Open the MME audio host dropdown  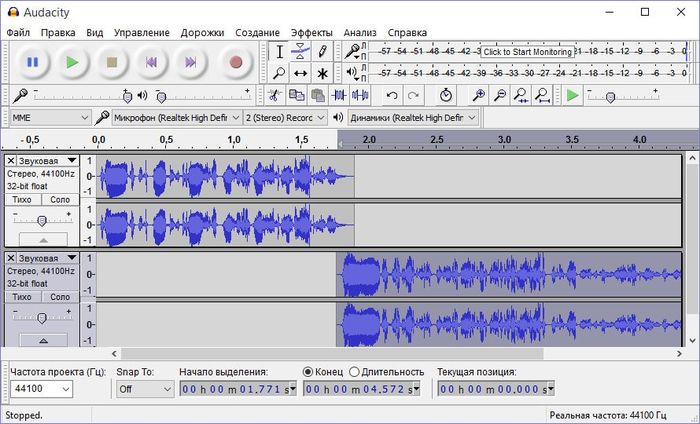coord(48,117)
